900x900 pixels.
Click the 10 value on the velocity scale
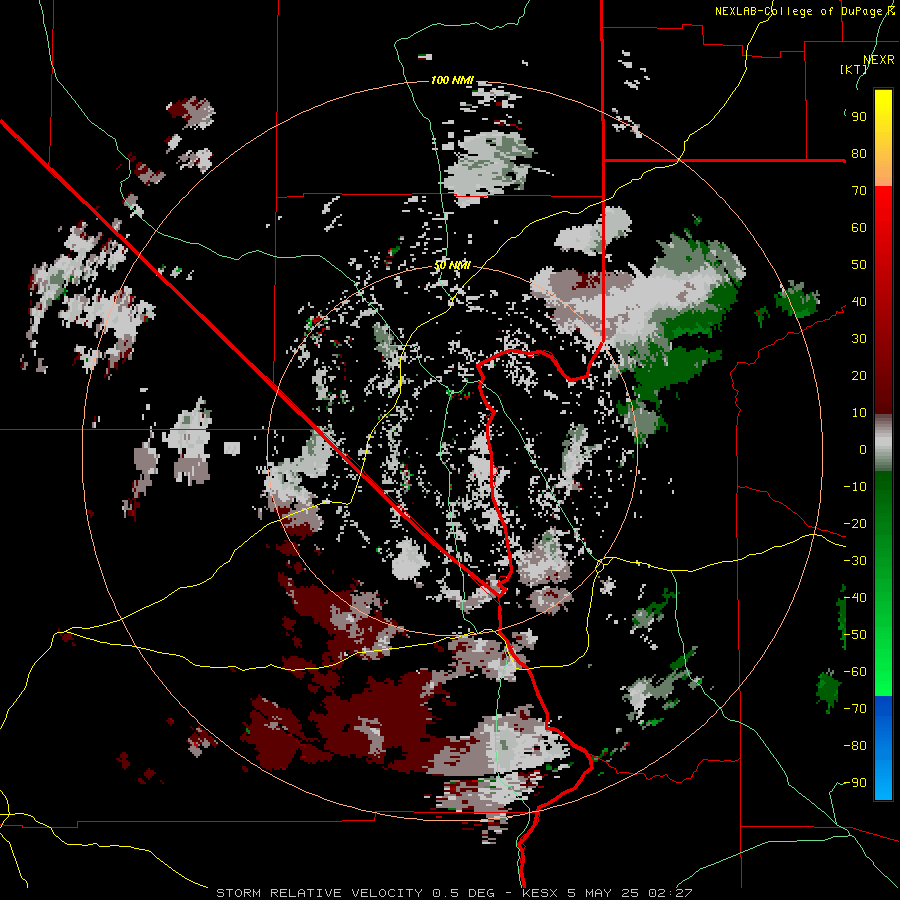(x=859, y=413)
